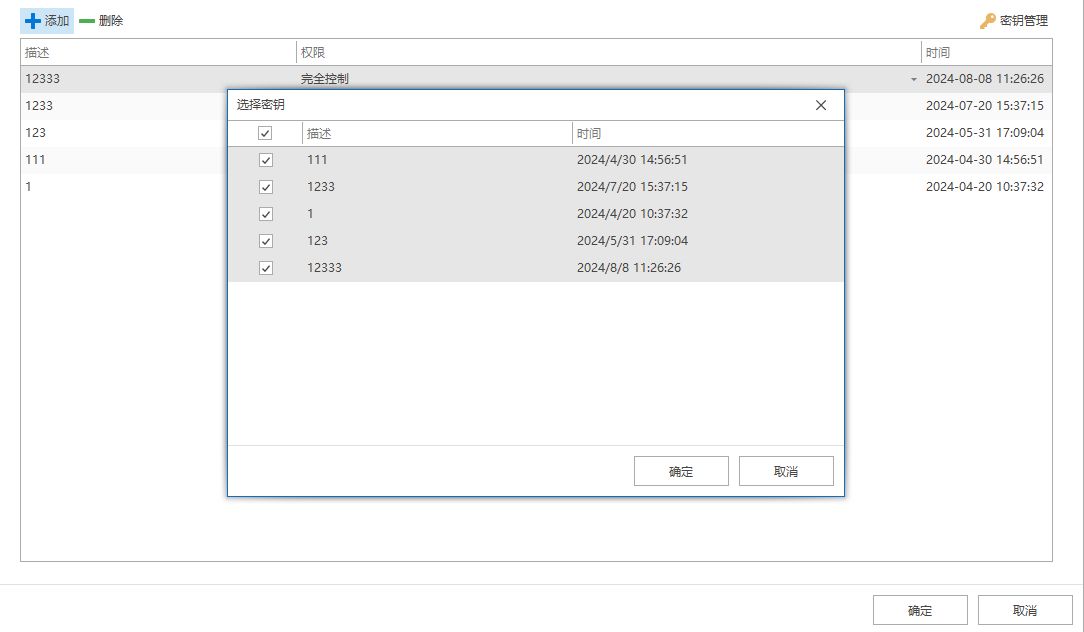The height and width of the screenshot is (632, 1084).
Task: Click 确定 in the key selection dialog
Action: [681, 471]
